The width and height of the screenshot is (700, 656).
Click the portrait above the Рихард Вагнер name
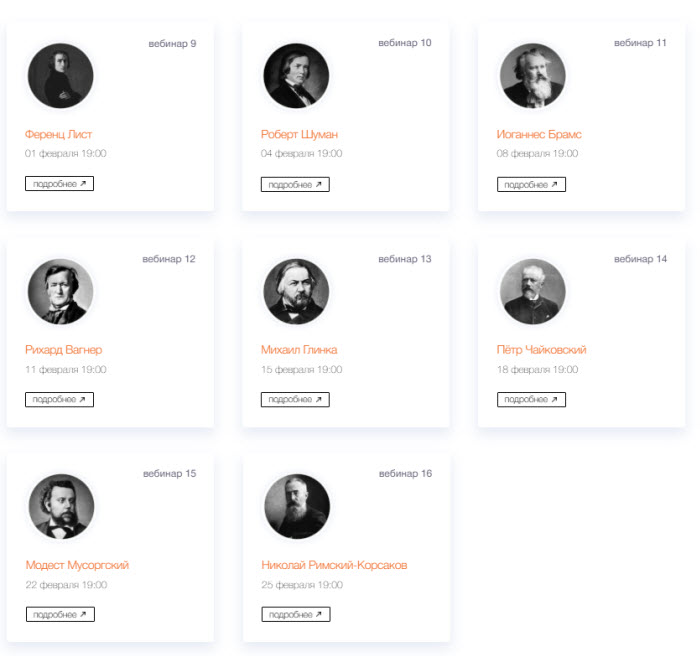60,291
